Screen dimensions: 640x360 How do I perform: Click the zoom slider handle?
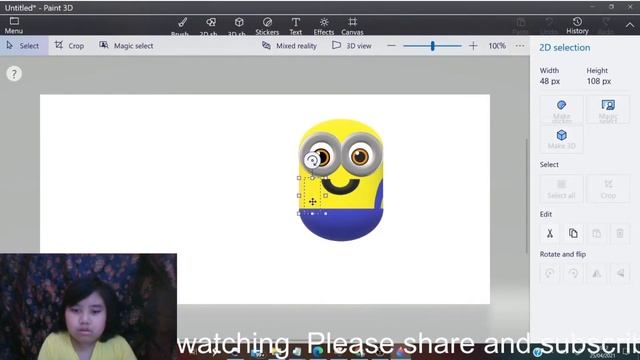pos(433,46)
